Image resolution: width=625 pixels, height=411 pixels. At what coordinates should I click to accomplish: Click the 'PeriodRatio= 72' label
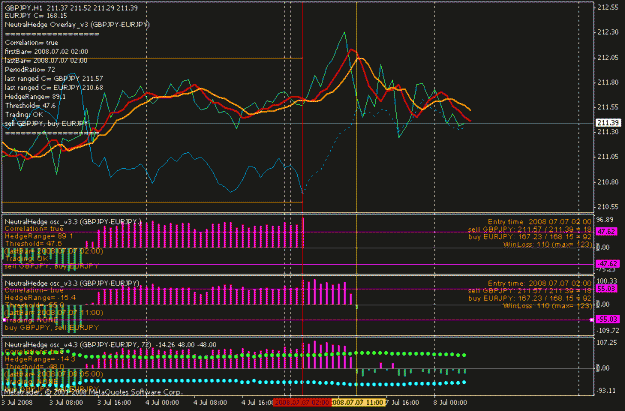(30, 69)
